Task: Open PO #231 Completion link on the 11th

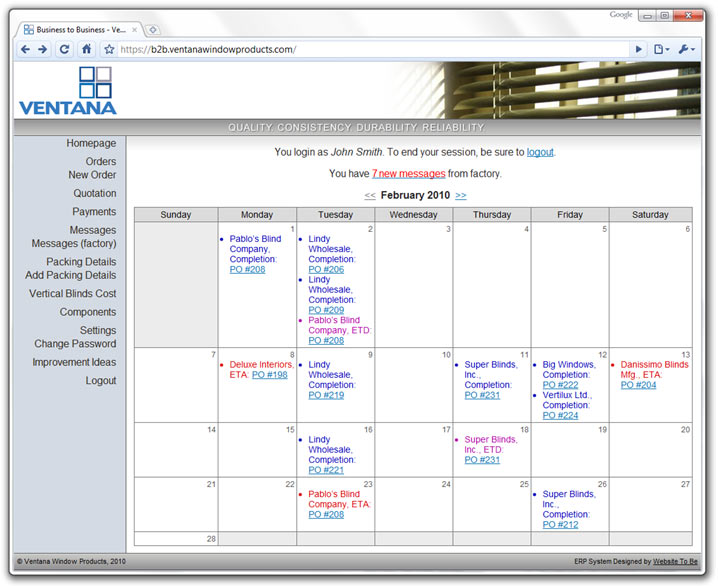Action: [x=482, y=395]
